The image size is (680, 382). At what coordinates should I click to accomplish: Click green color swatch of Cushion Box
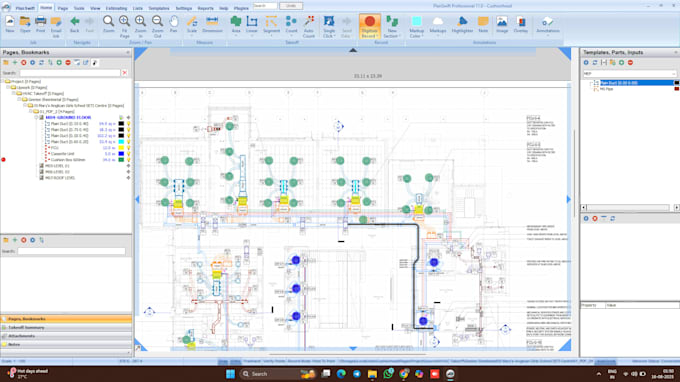point(121,160)
